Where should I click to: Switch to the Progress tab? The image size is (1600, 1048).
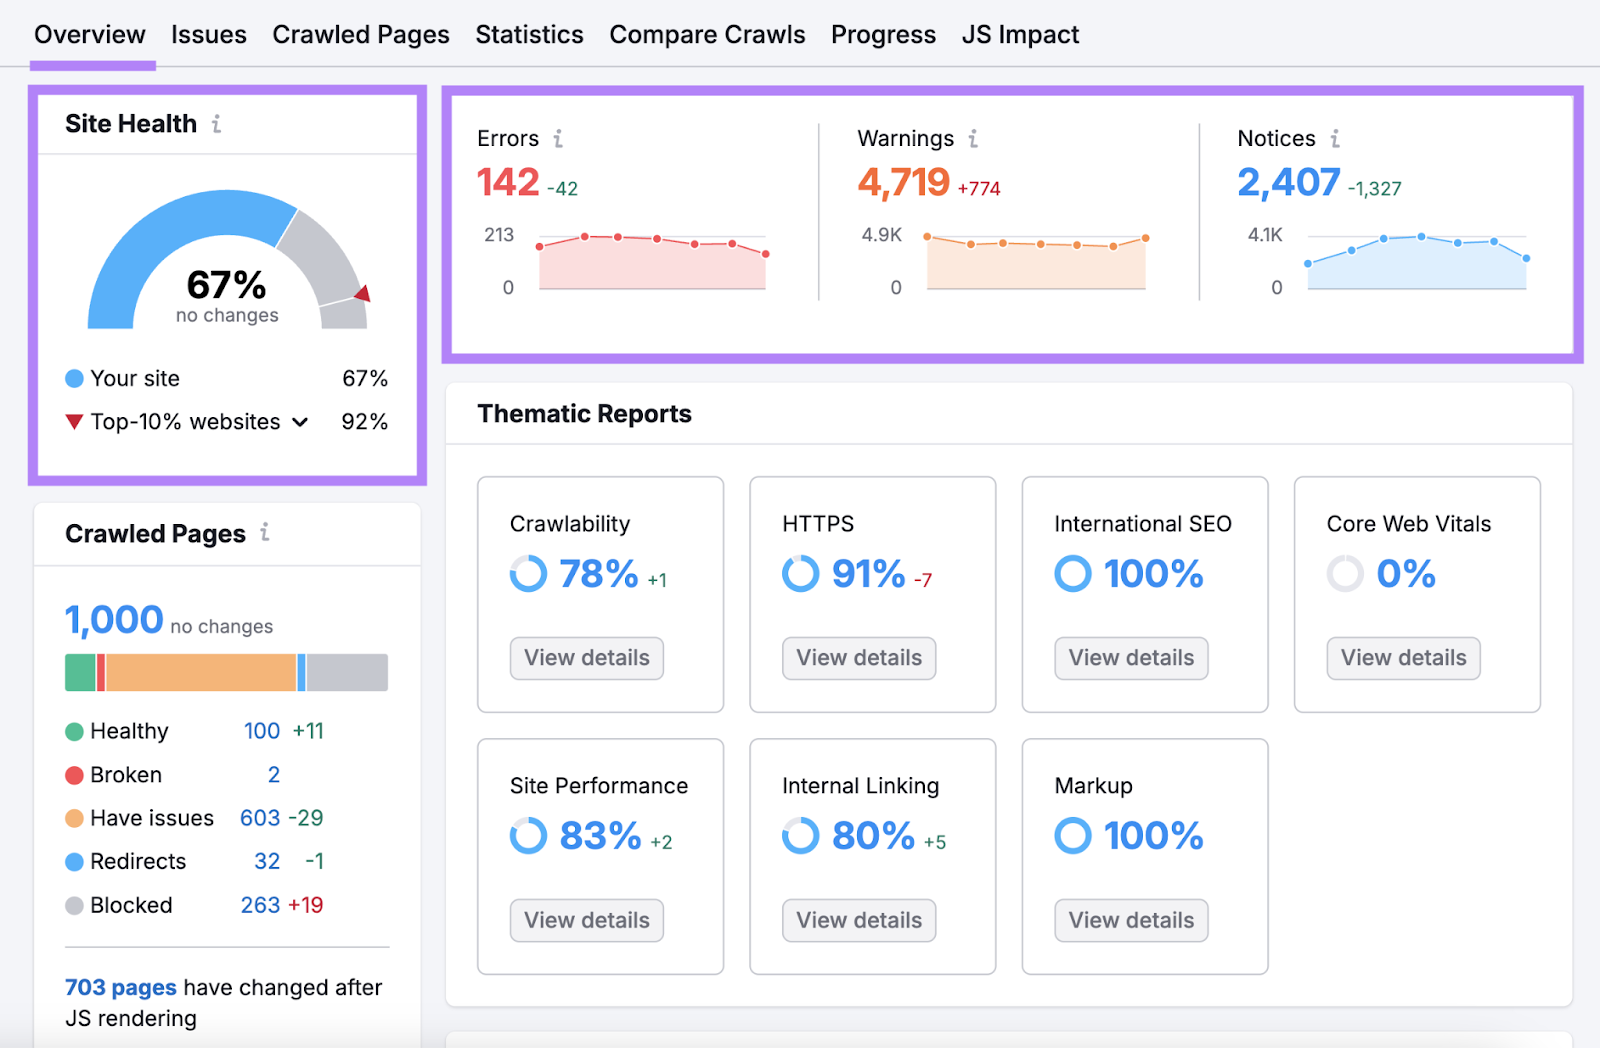pos(883,35)
